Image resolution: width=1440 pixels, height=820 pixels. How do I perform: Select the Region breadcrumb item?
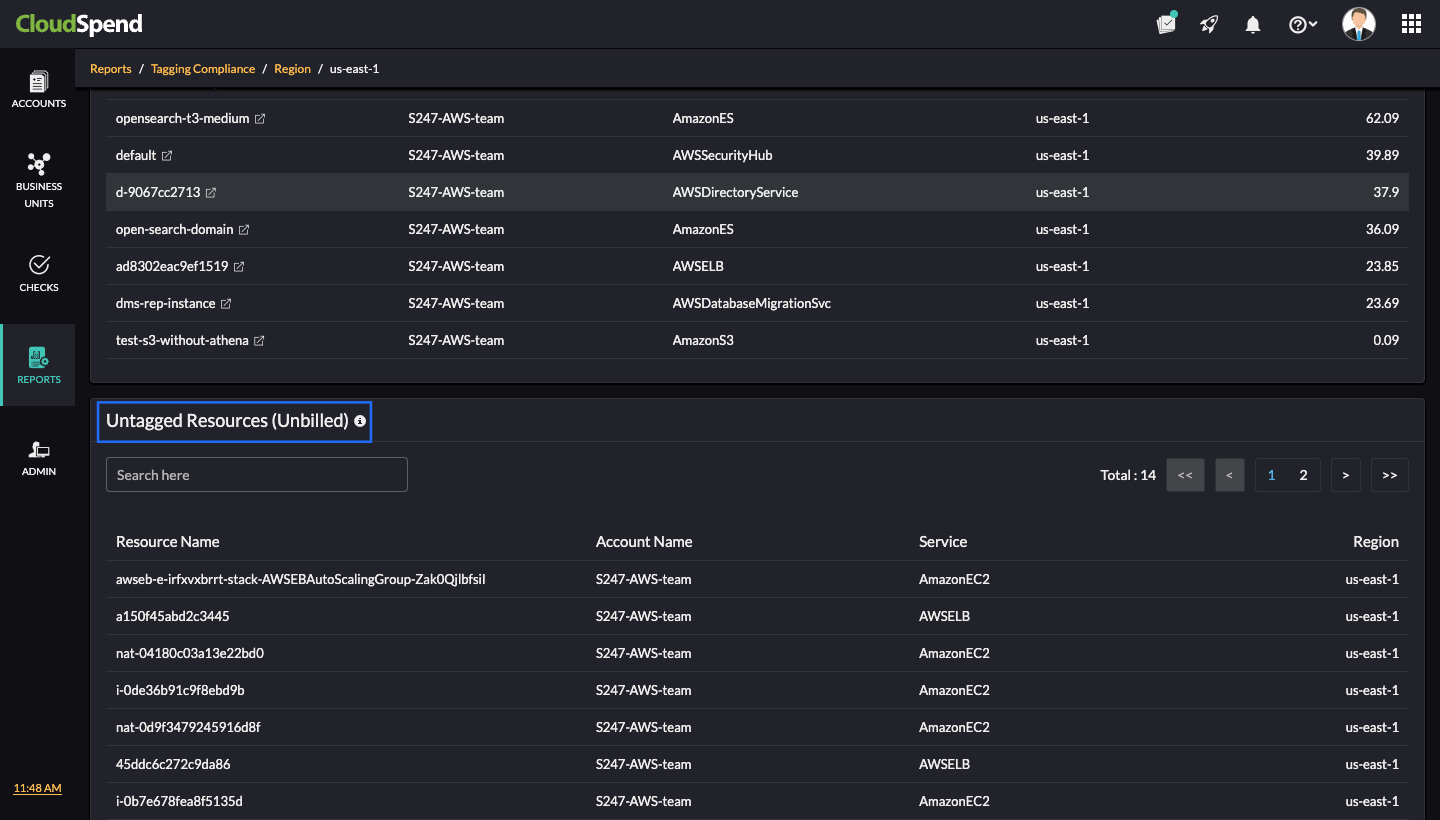[292, 68]
